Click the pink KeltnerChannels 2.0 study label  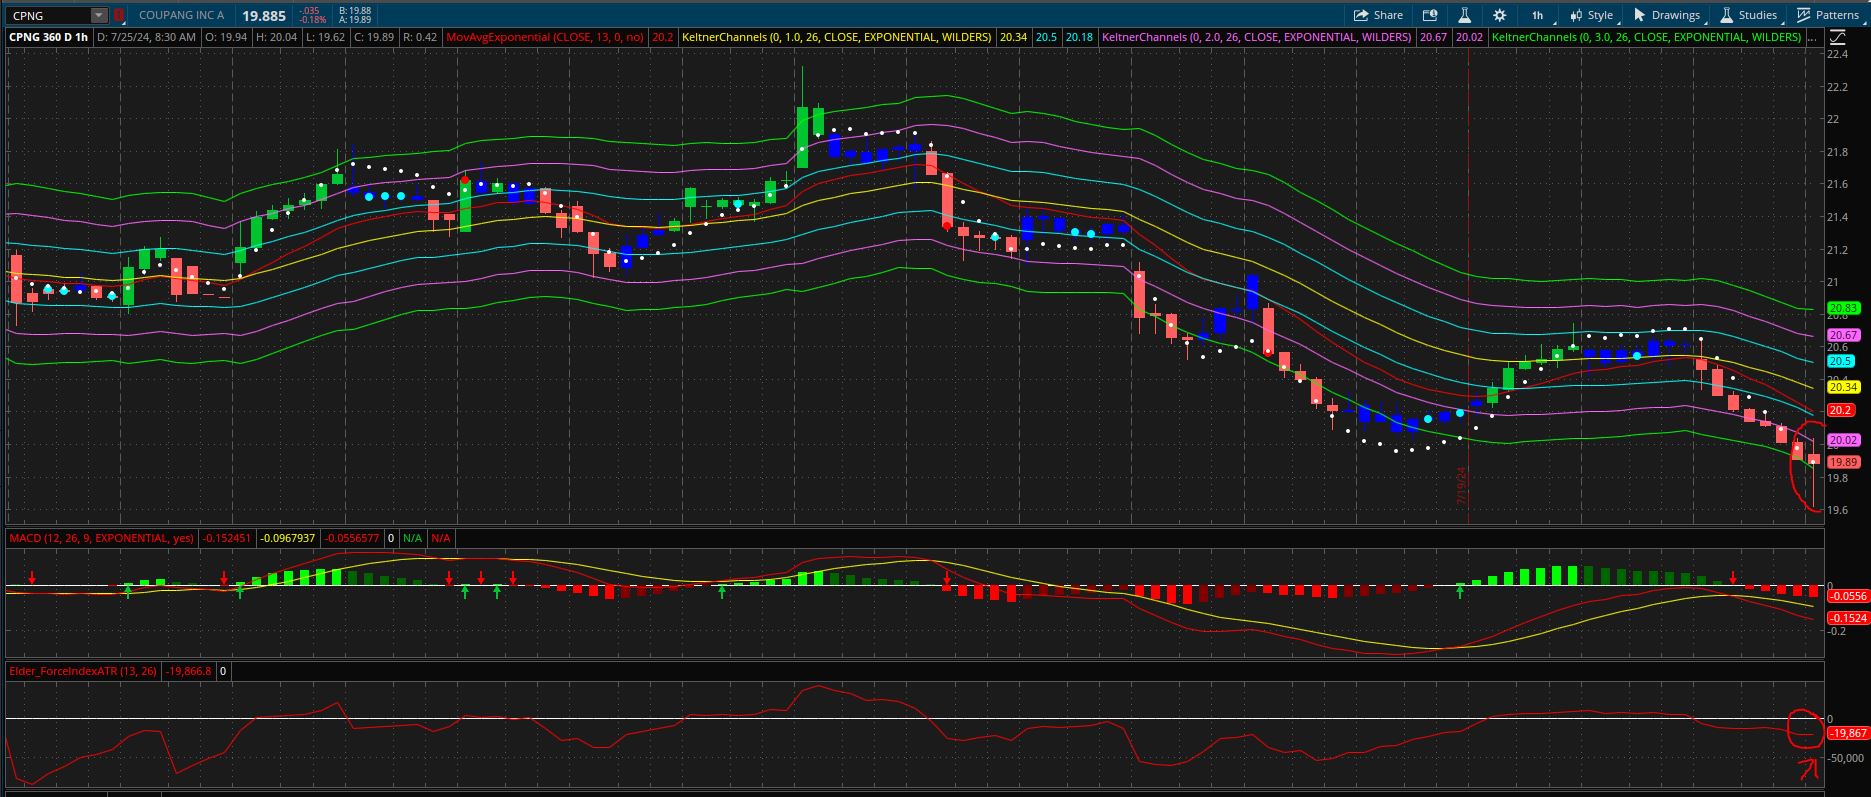(1256, 37)
